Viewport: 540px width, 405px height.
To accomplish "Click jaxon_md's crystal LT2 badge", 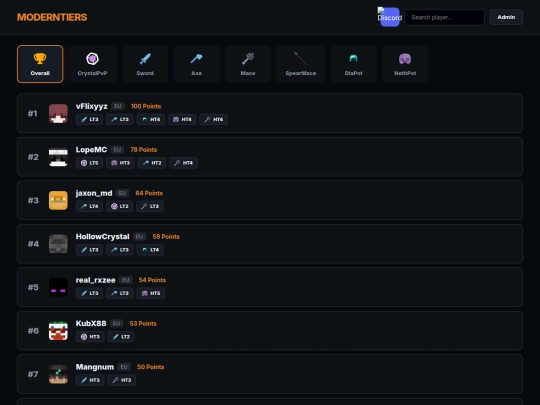I will 120,206.
